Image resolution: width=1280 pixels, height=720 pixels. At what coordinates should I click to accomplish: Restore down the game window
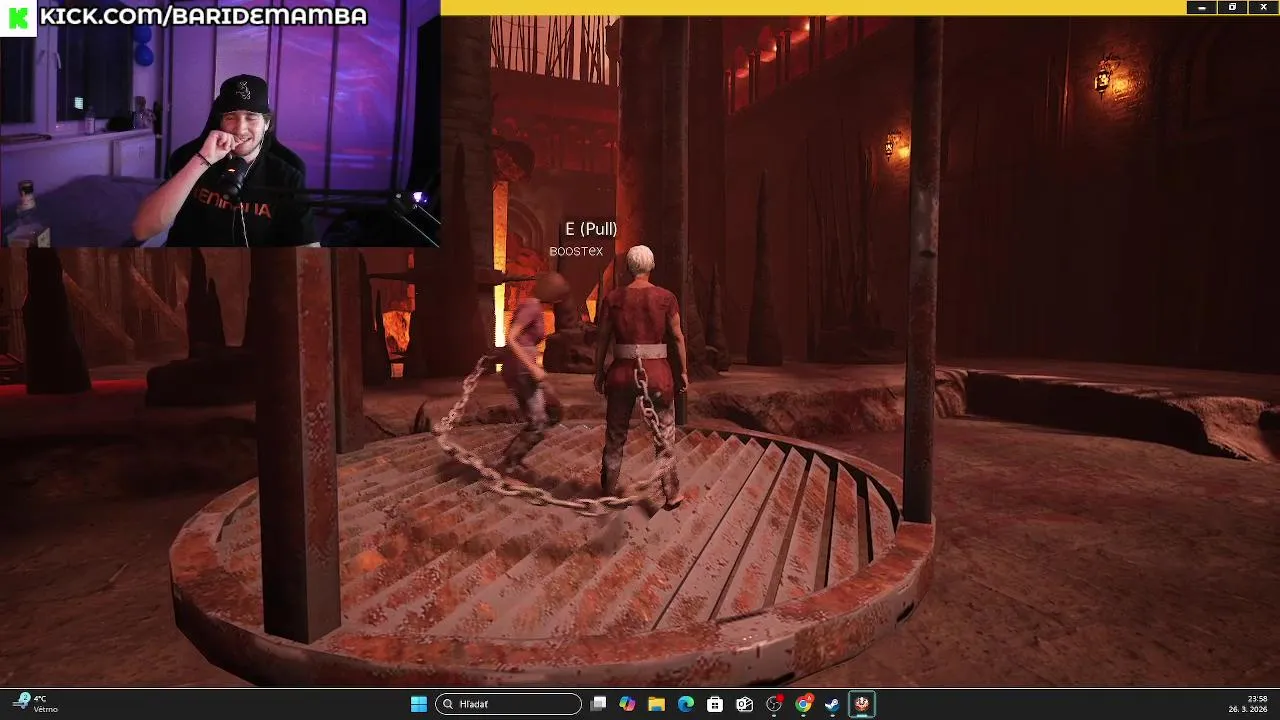click(x=1233, y=7)
